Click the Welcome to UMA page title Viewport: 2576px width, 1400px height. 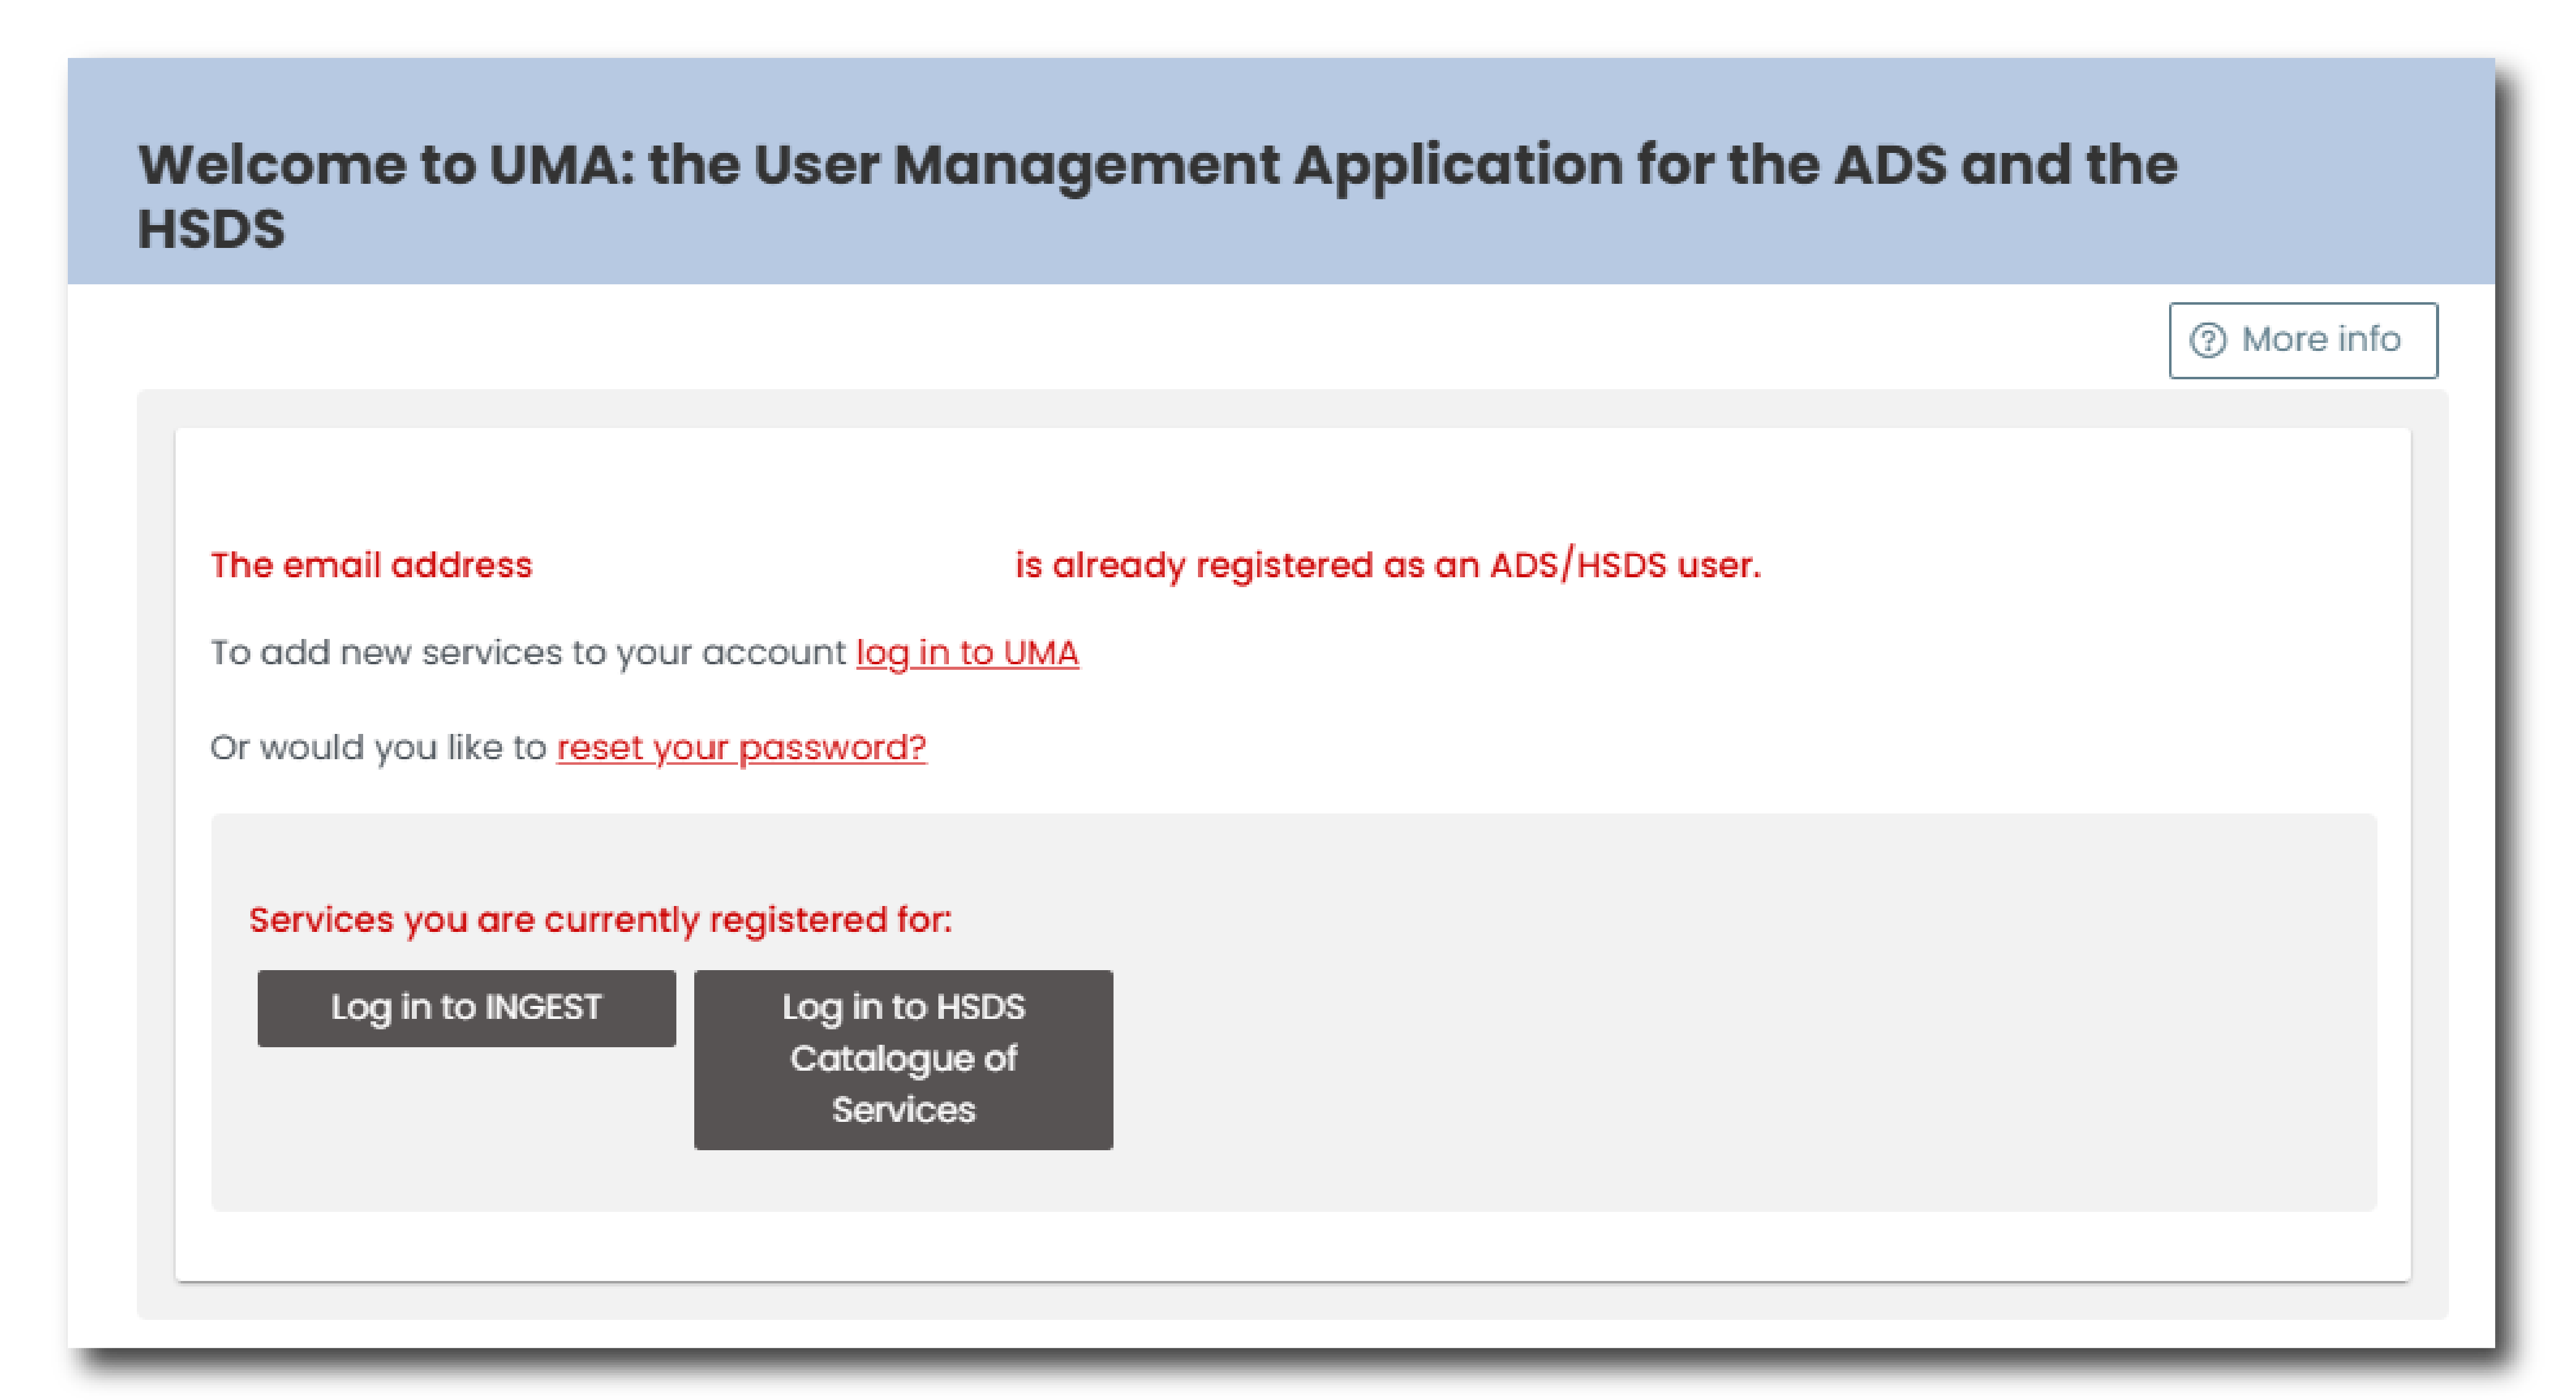tap(1157, 196)
